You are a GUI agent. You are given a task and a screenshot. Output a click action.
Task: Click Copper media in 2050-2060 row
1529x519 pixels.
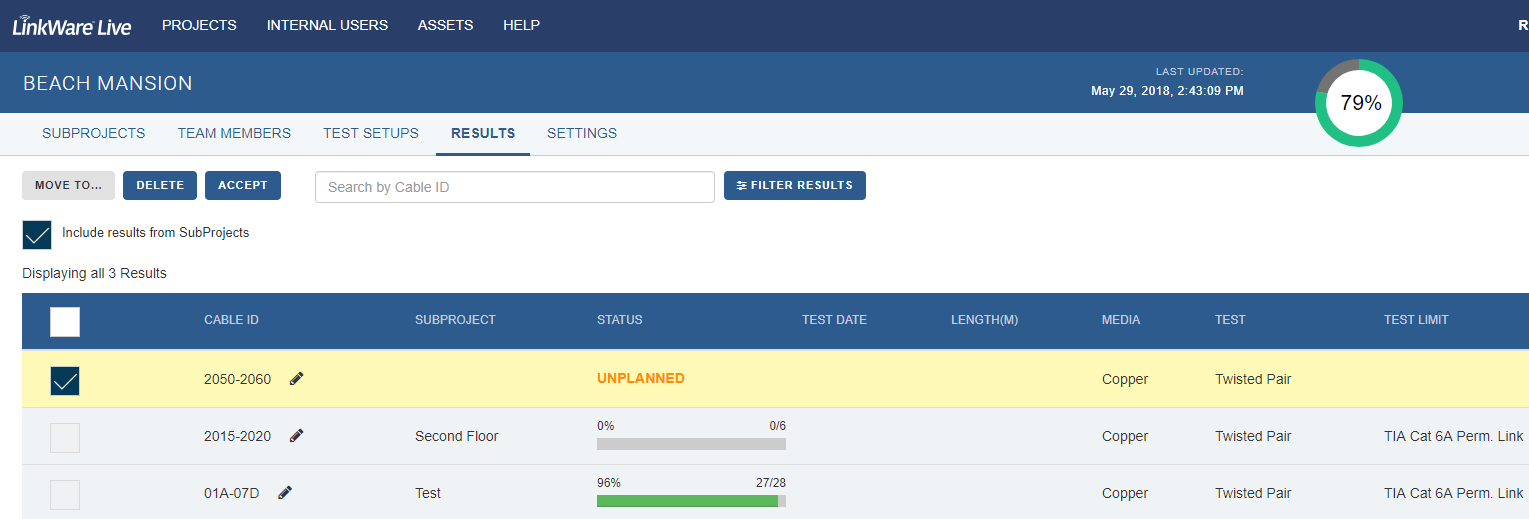(1125, 380)
